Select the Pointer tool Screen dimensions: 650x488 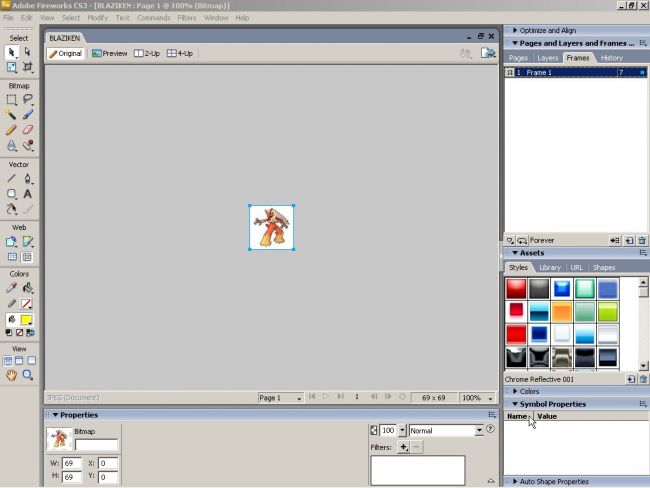coord(11,52)
